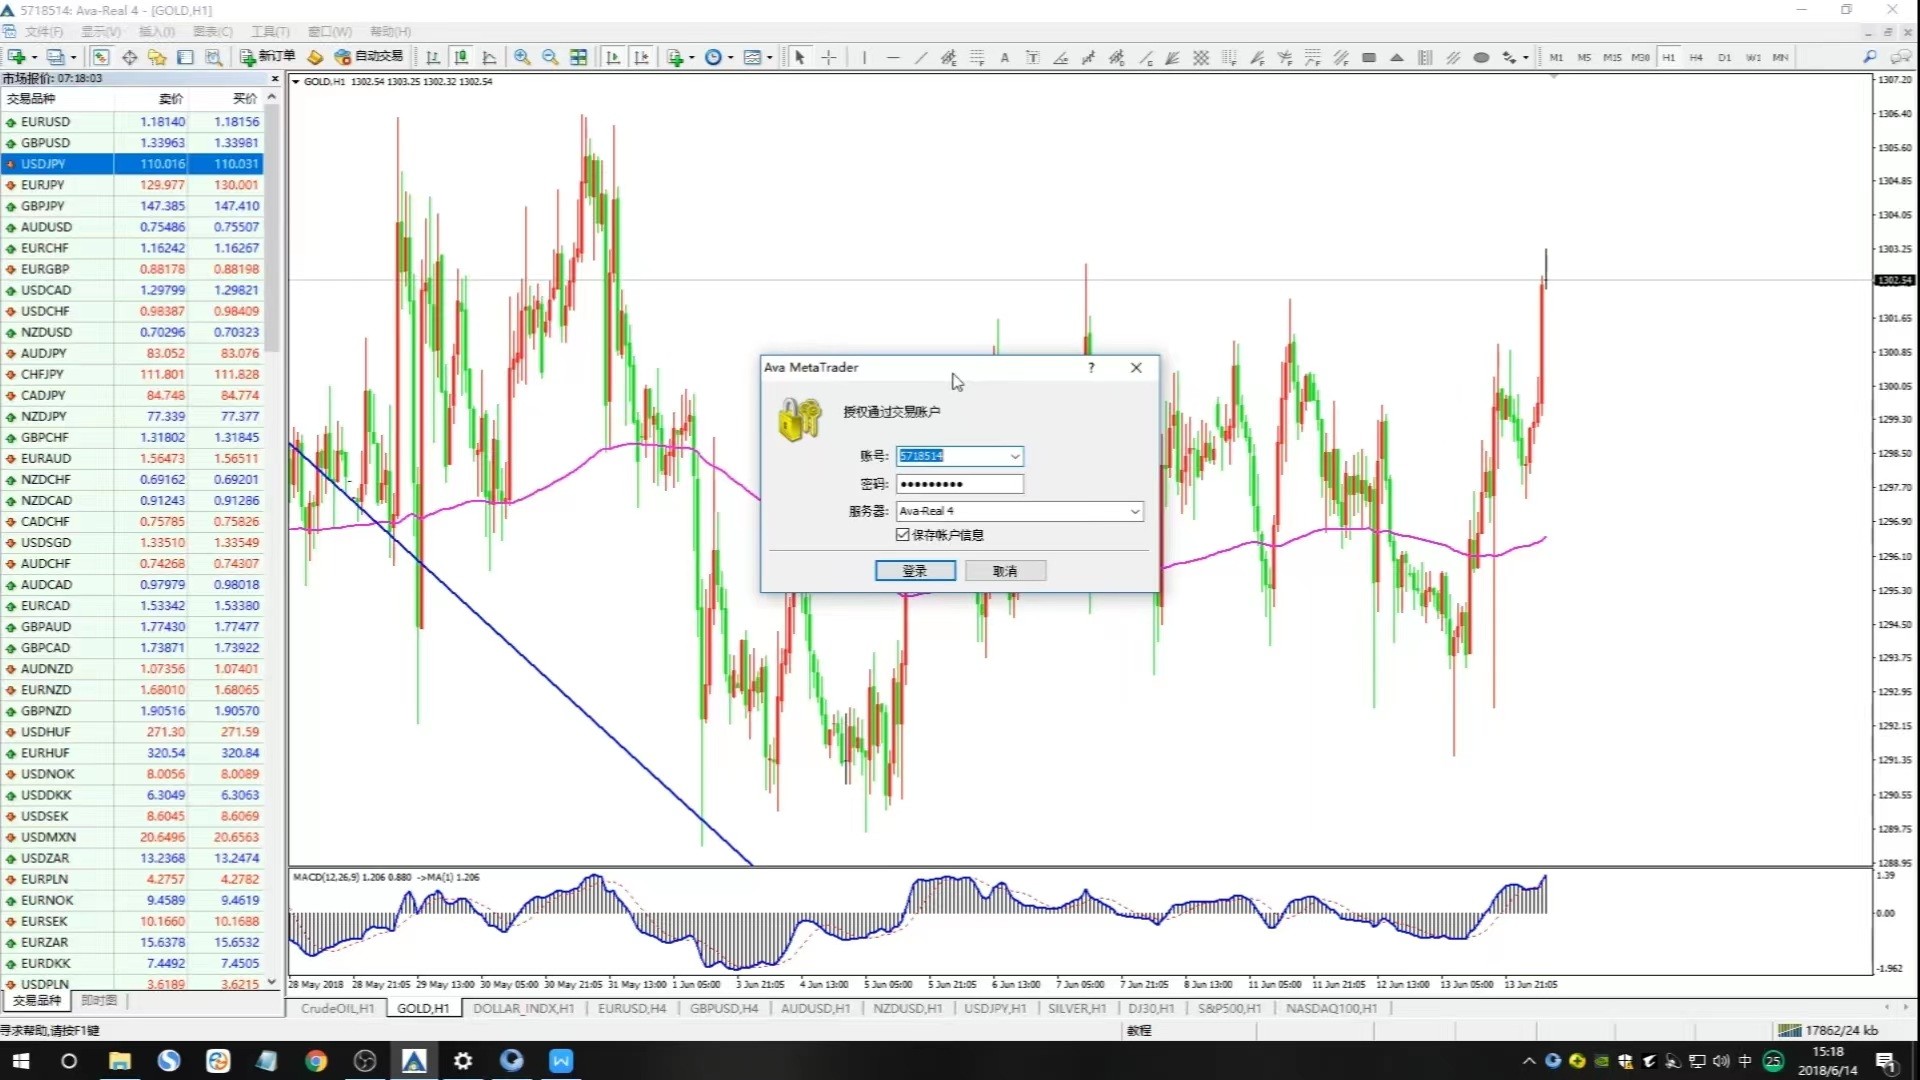Toggle the Terminal window icon
This screenshot has height=1080, width=1920.
tap(185, 57)
